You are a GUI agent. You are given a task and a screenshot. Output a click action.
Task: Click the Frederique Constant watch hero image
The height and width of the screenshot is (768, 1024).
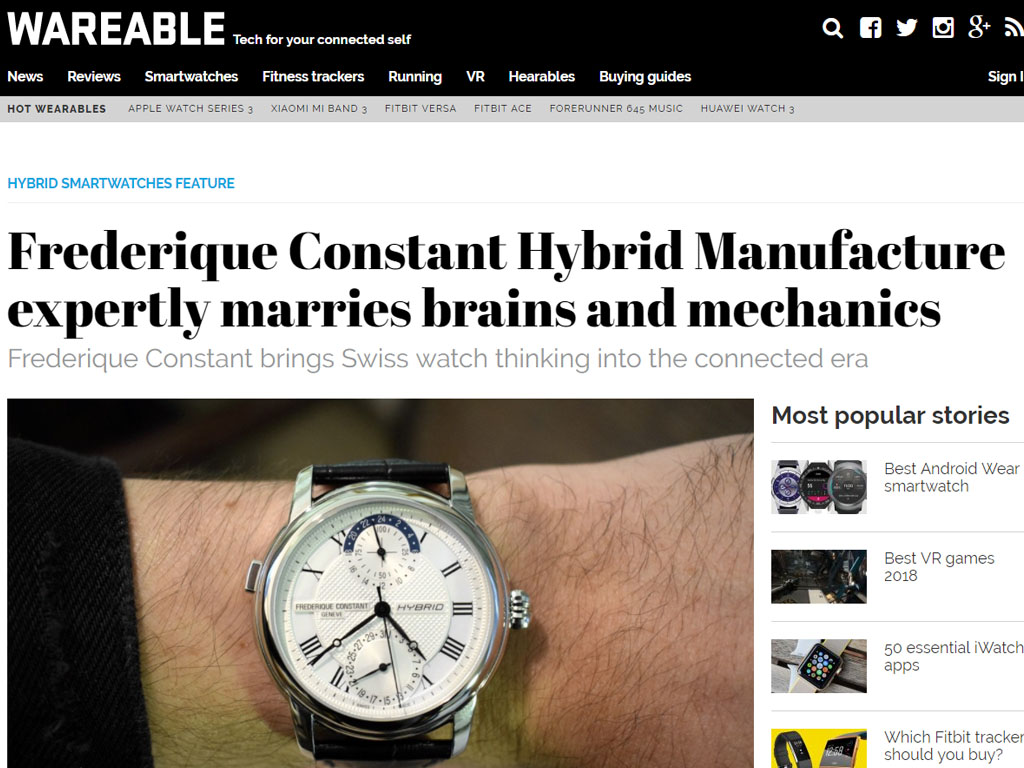(380, 583)
